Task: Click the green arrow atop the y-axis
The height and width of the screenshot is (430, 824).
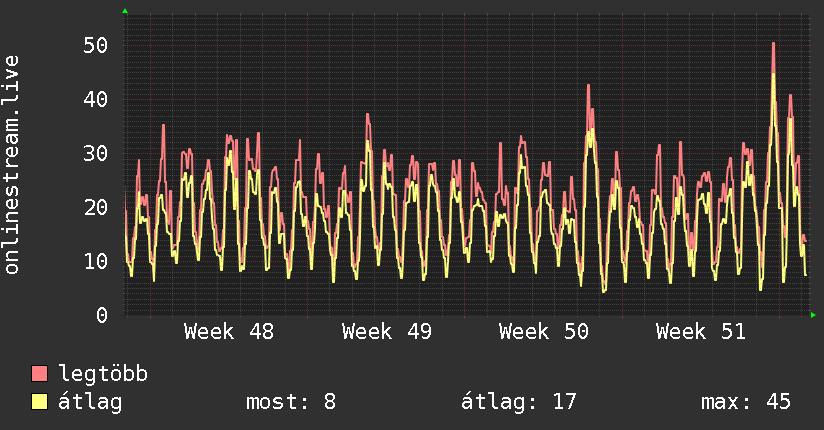Action: tap(125, 11)
